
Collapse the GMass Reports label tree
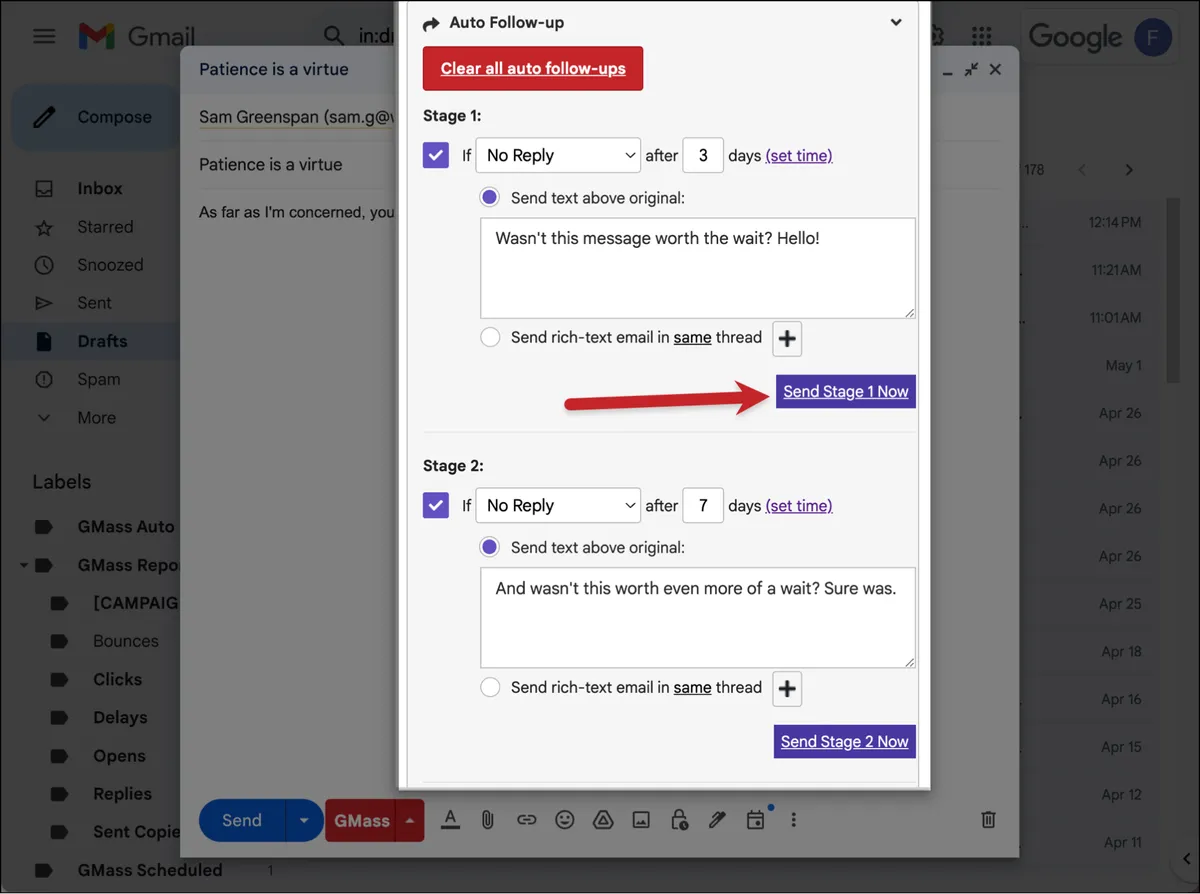coord(23,565)
